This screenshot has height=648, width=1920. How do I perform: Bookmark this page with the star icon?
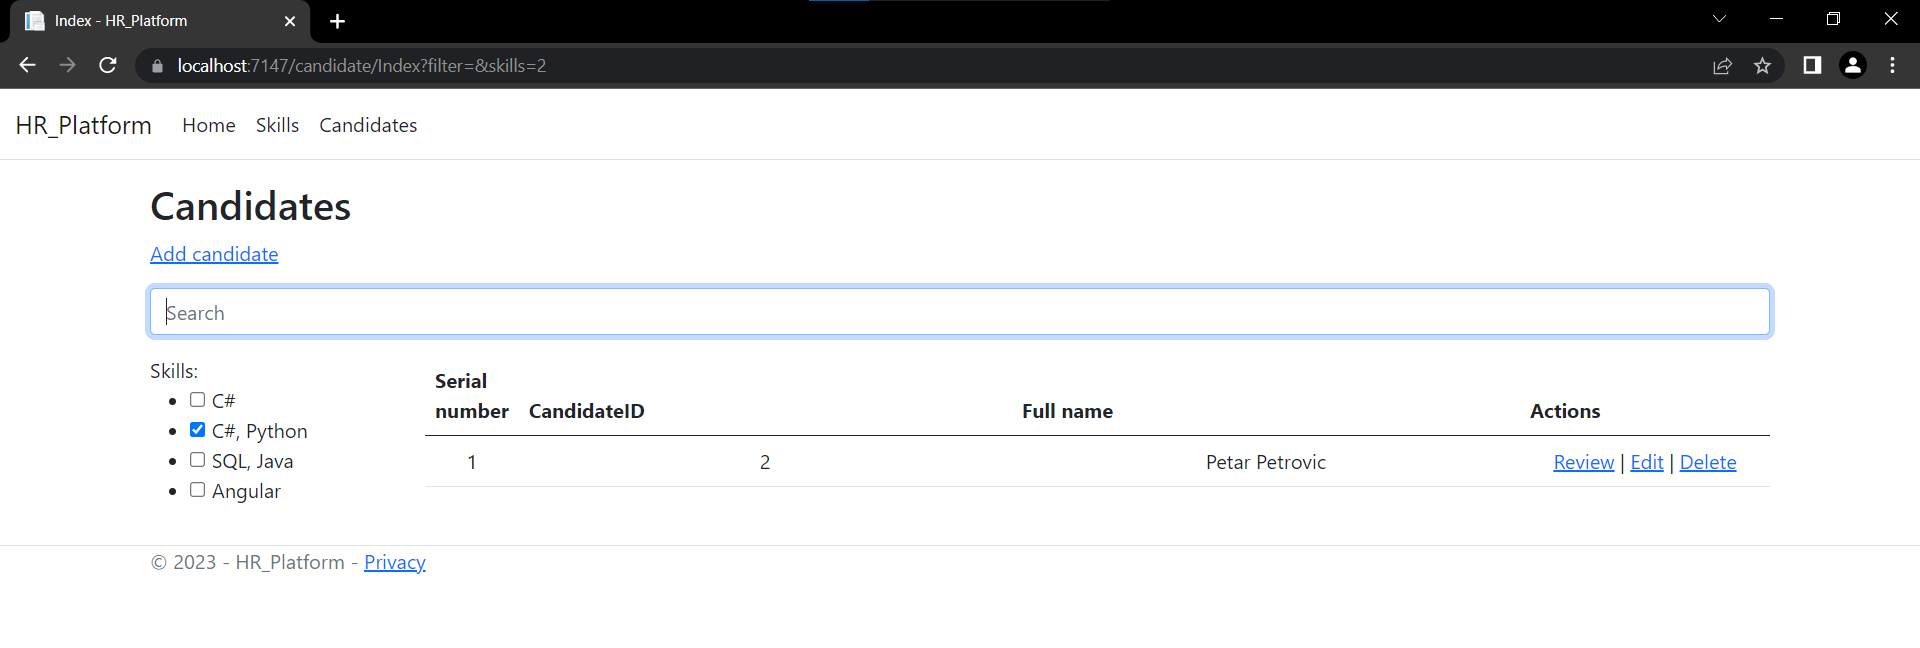coord(1762,66)
